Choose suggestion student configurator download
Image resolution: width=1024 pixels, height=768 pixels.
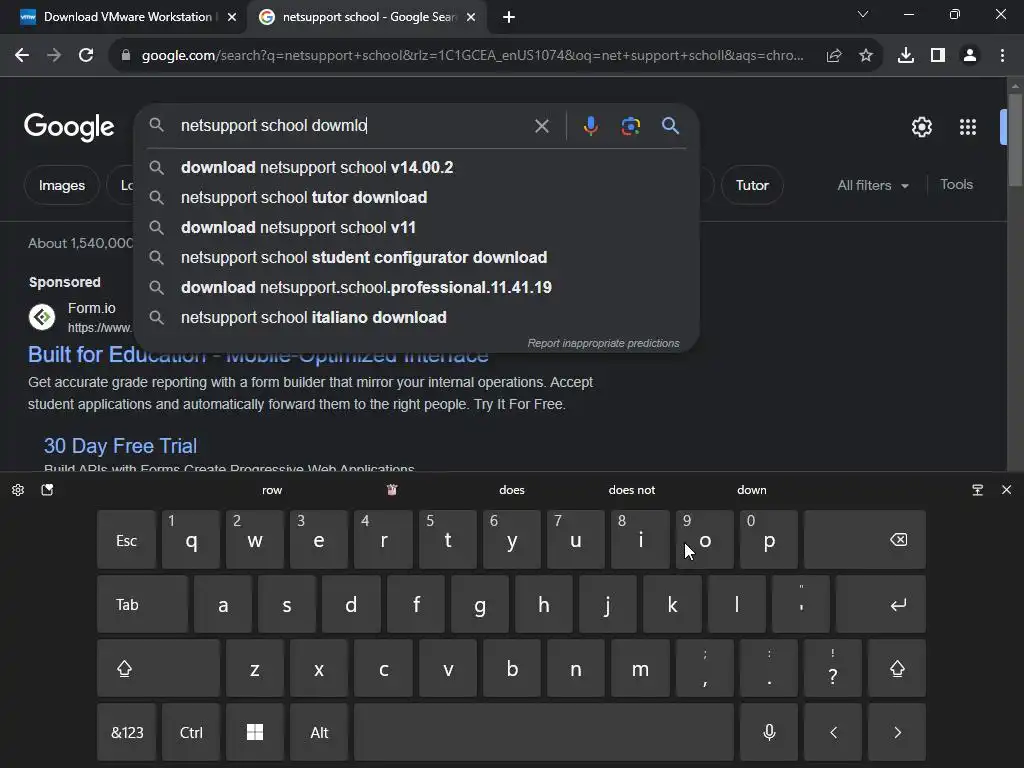pyautogui.click(x=416, y=257)
